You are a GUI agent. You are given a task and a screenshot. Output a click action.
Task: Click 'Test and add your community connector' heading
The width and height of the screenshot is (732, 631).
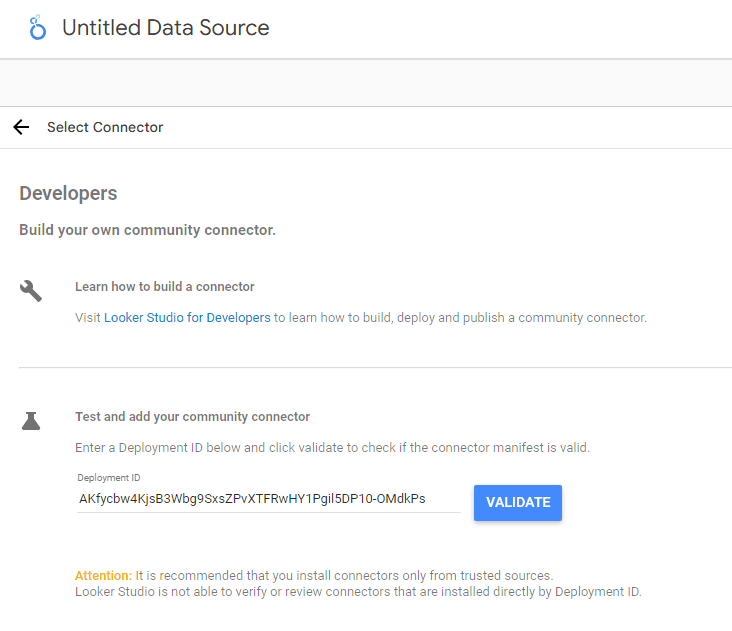pos(192,417)
